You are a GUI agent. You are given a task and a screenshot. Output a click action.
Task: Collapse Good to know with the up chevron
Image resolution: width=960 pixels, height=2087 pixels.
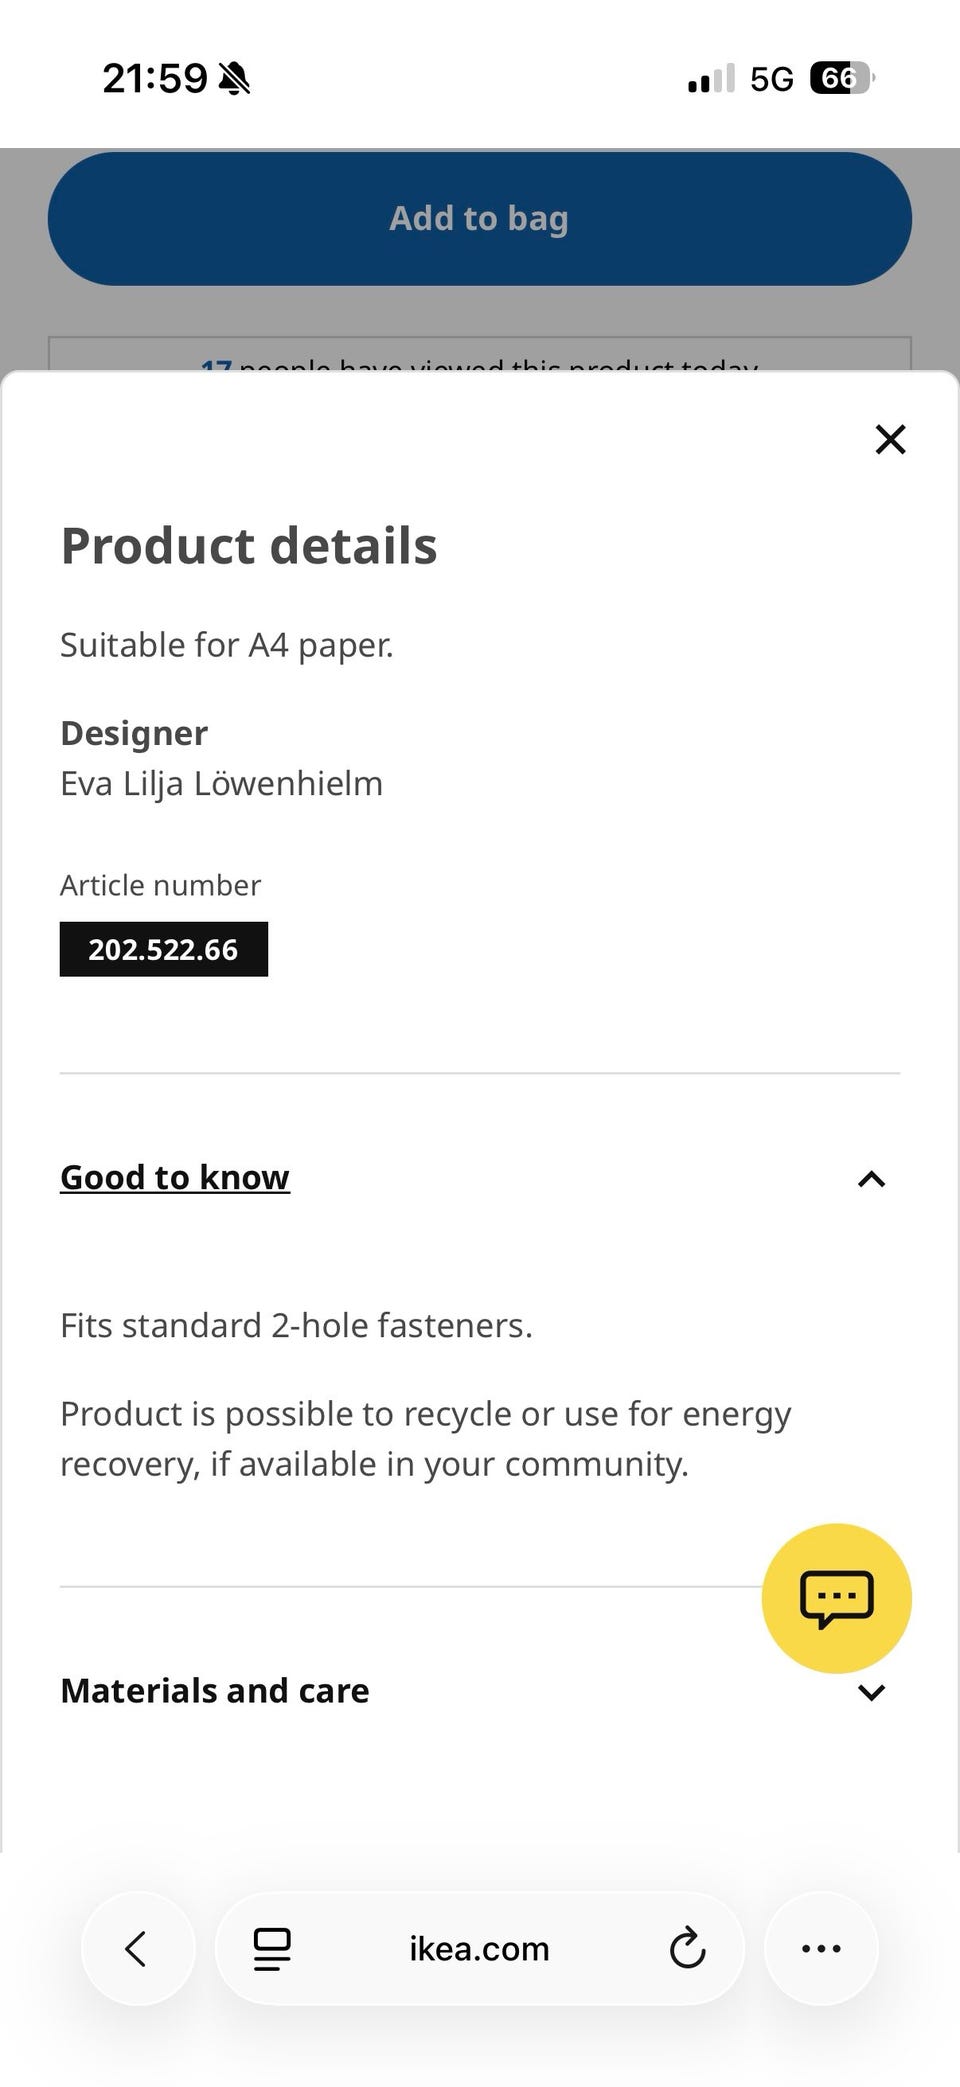pyautogui.click(x=871, y=1179)
